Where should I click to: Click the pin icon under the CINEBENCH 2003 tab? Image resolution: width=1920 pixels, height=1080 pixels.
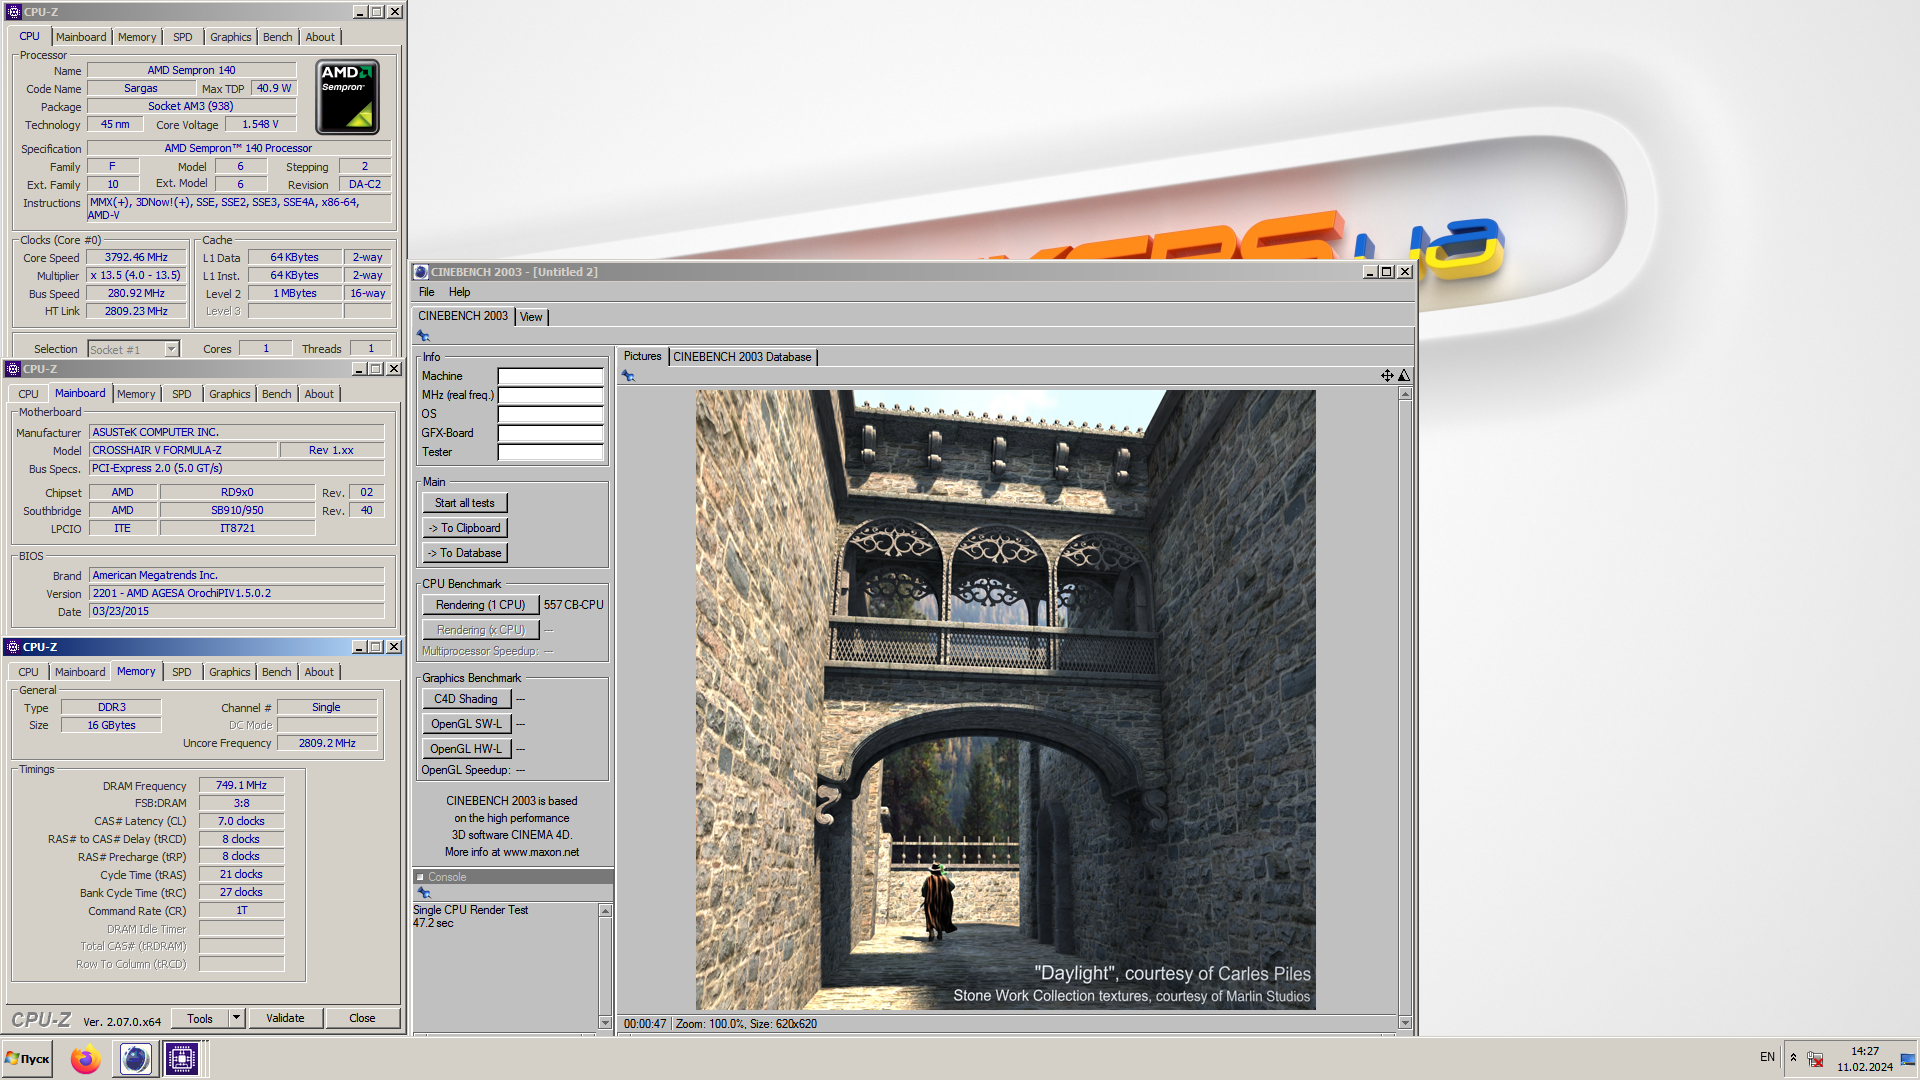click(x=423, y=336)
